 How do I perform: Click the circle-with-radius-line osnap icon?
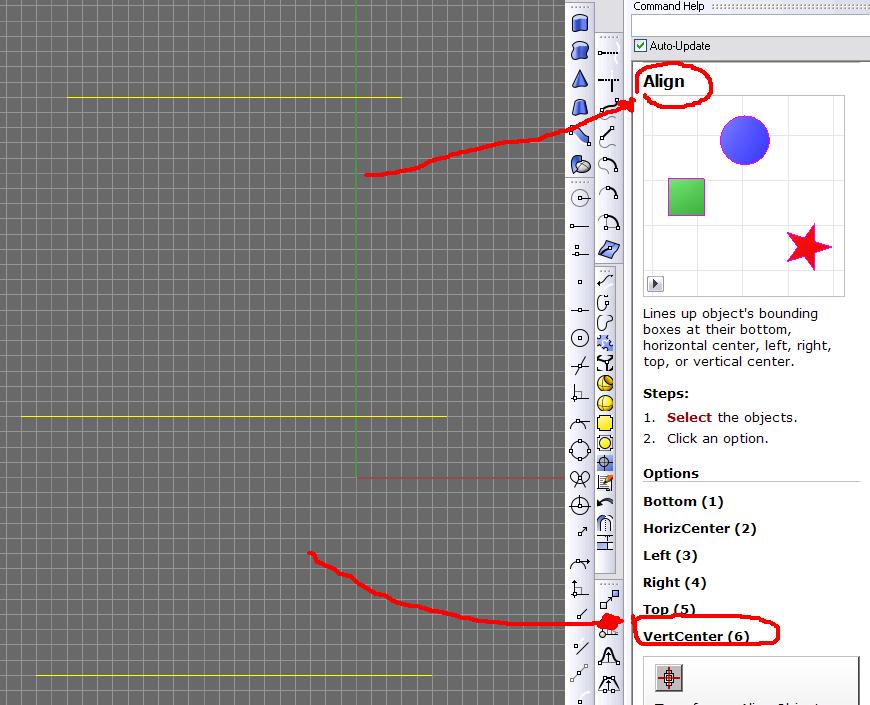point(580,198)
